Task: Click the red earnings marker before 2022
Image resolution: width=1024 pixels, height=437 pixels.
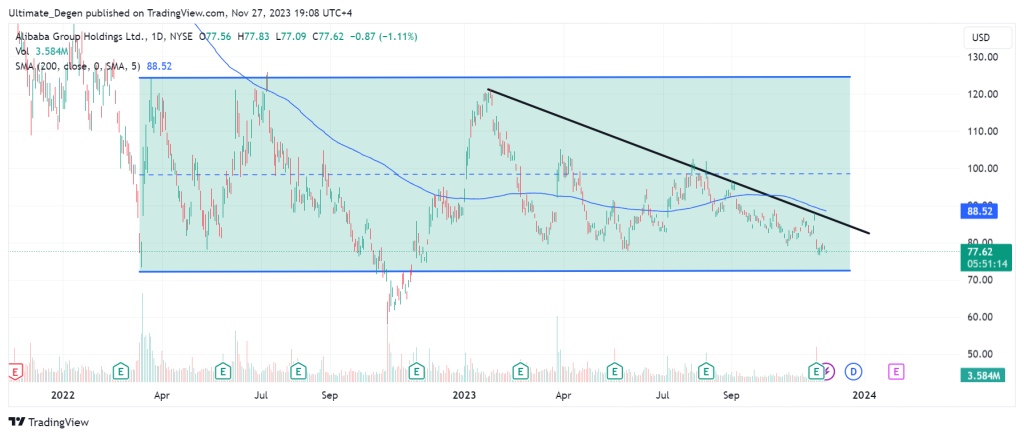Action: [x=14, y=371]
